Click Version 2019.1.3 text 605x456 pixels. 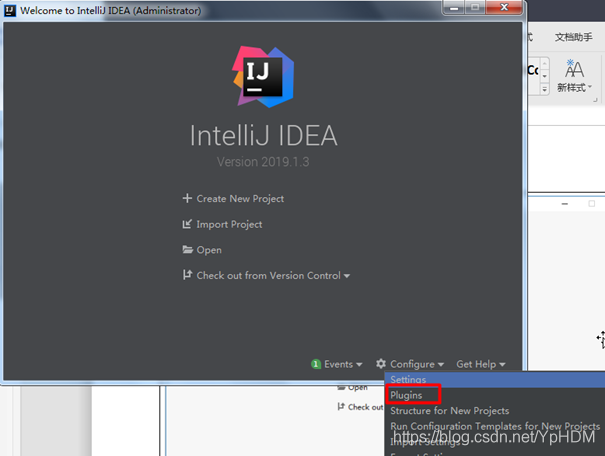(x=263, y=162)
